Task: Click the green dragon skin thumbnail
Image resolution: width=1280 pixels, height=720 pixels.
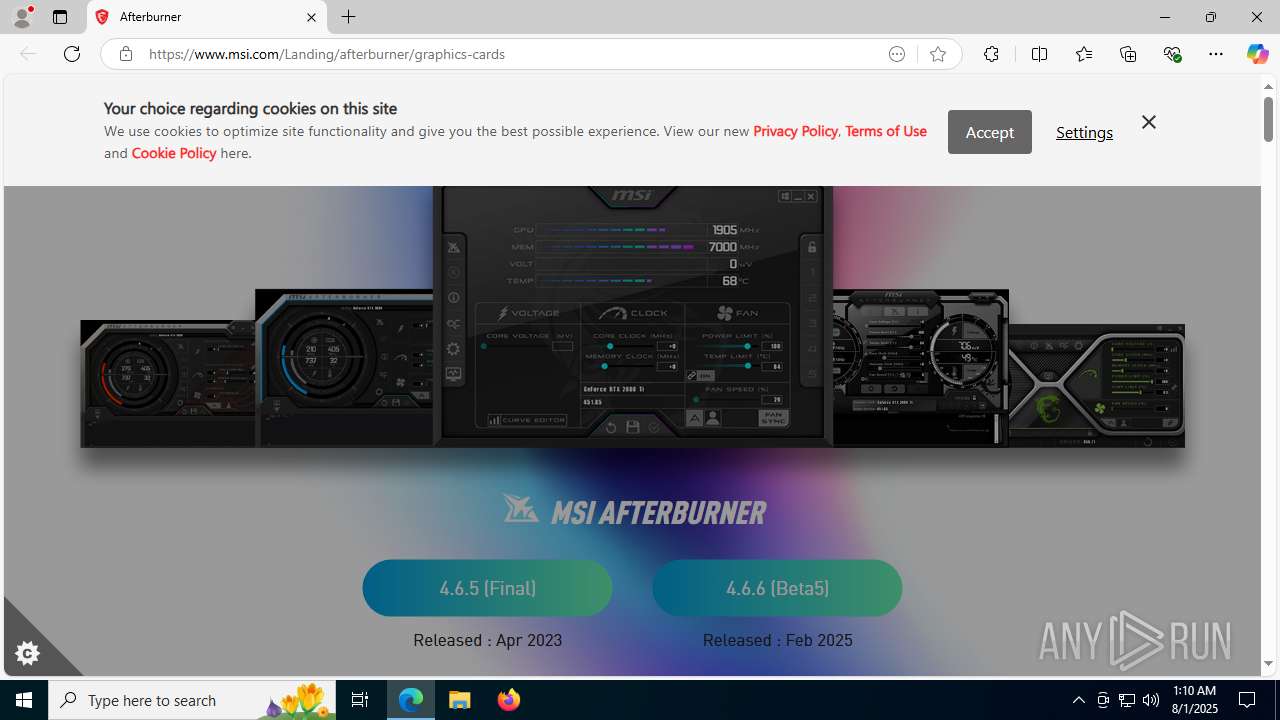Action: point(1096,385)
